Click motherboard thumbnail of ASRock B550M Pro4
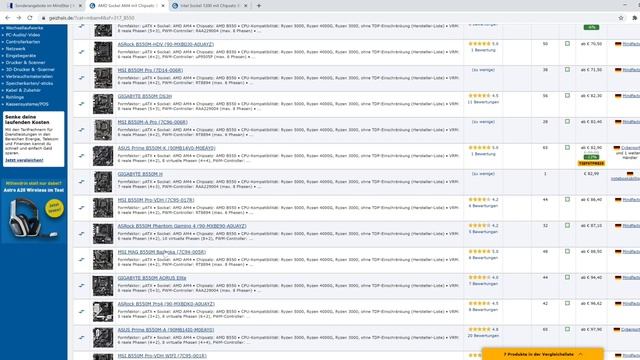 [x=103, y=312]
